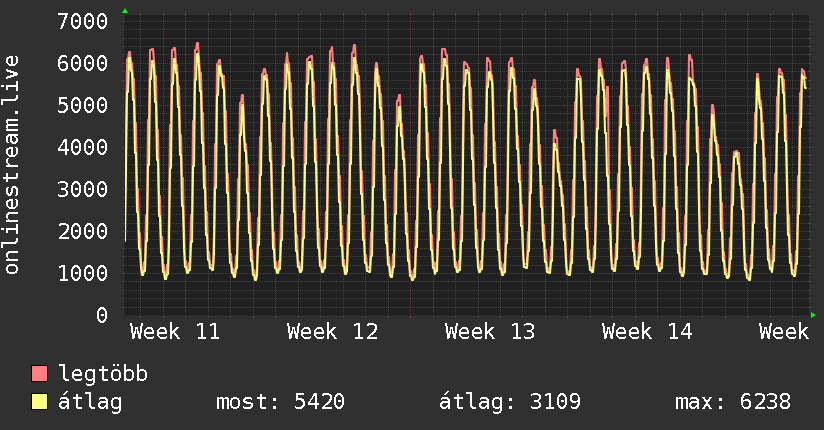Click the 'max: 6238' statistic
The height and width of the screenshot is (430, 824).
[x=733, y=402]
